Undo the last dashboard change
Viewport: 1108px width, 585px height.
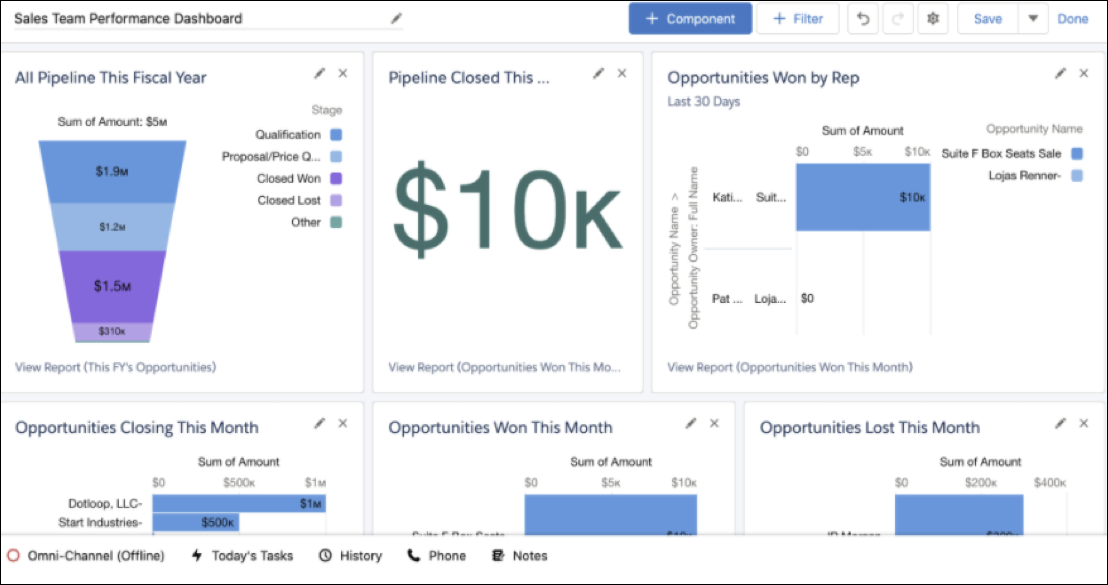tap(862, 18)
